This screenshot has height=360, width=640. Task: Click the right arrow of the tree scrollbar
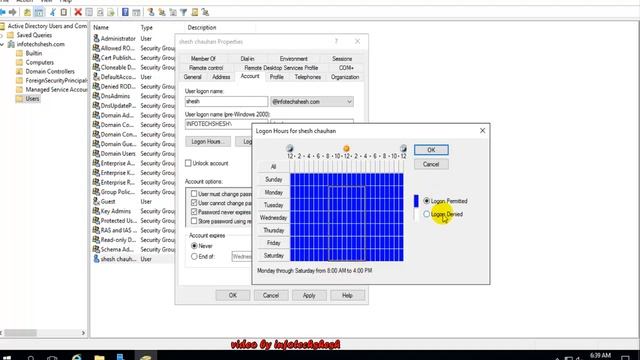pyautogui.click(x=83, y=333)
